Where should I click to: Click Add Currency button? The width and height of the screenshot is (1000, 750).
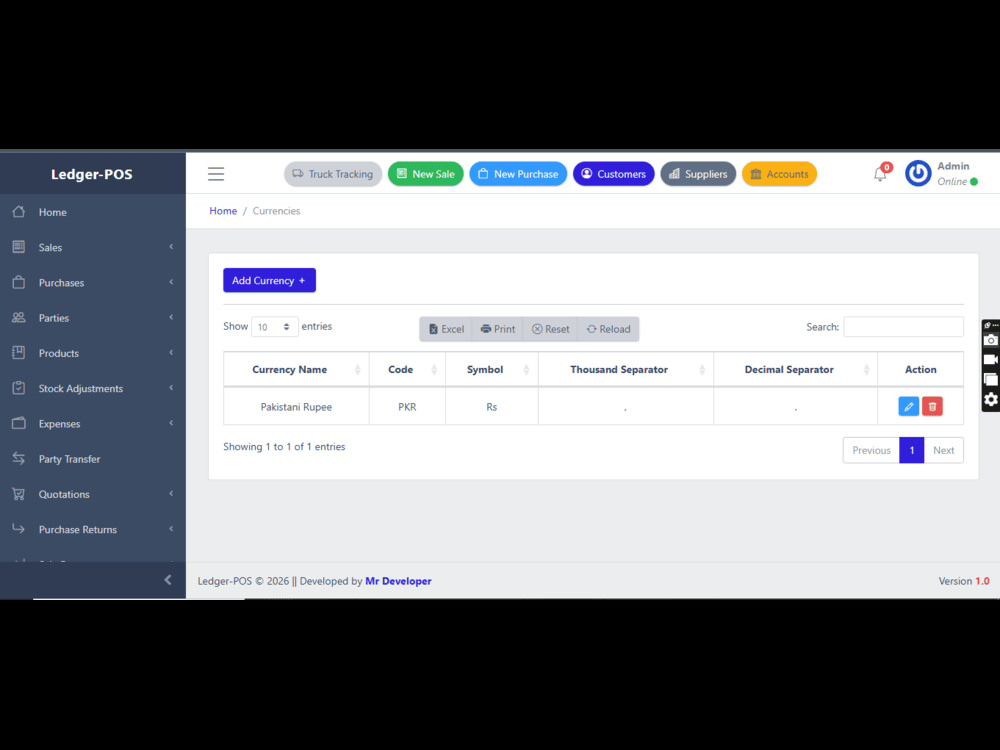pyautogui.click(x=269, y=281)
